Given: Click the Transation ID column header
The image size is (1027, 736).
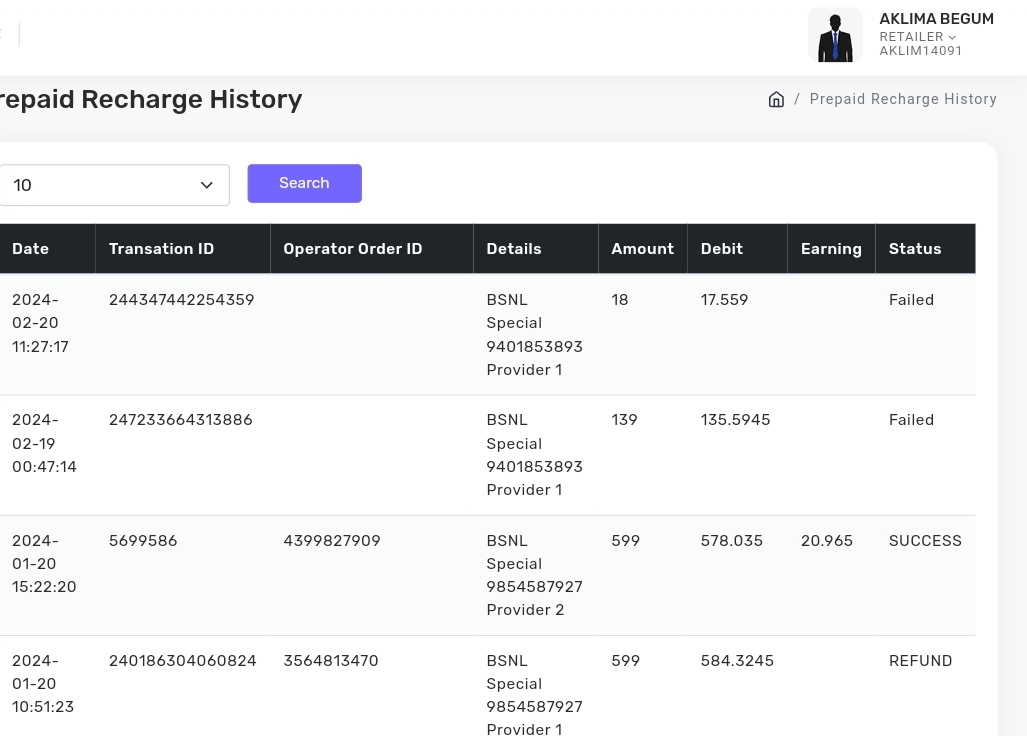Looking at the screenshot, I should 161,249.
